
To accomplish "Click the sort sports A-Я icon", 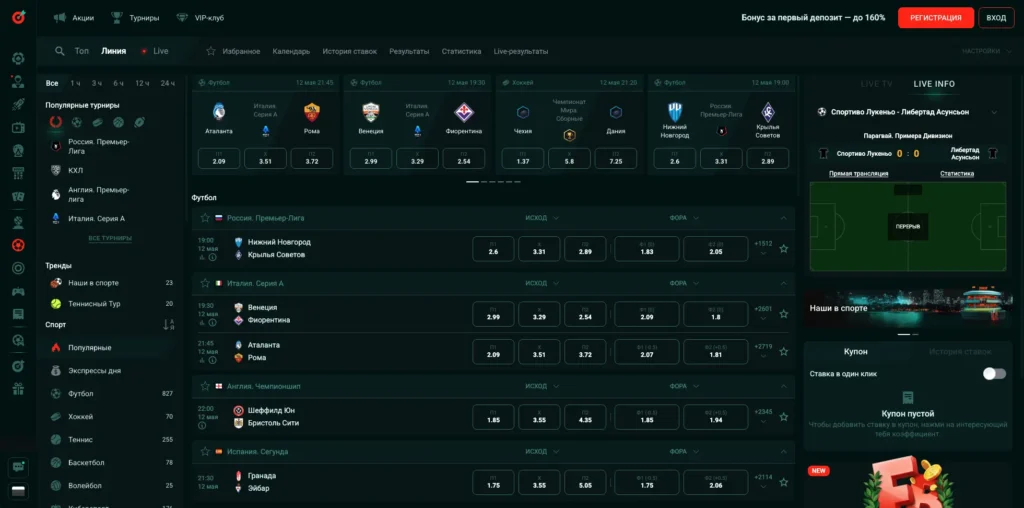I will 168,324.
